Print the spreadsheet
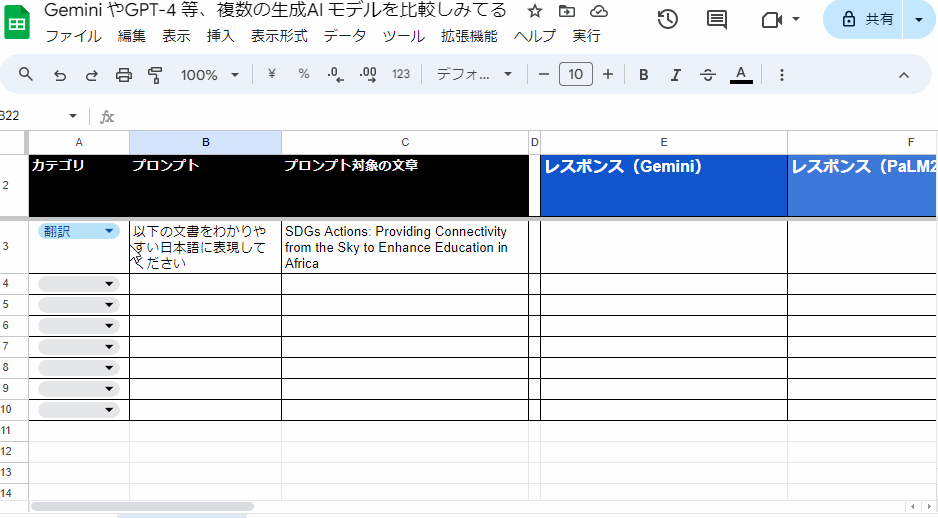938x518 pixels. tap(124, 75)
